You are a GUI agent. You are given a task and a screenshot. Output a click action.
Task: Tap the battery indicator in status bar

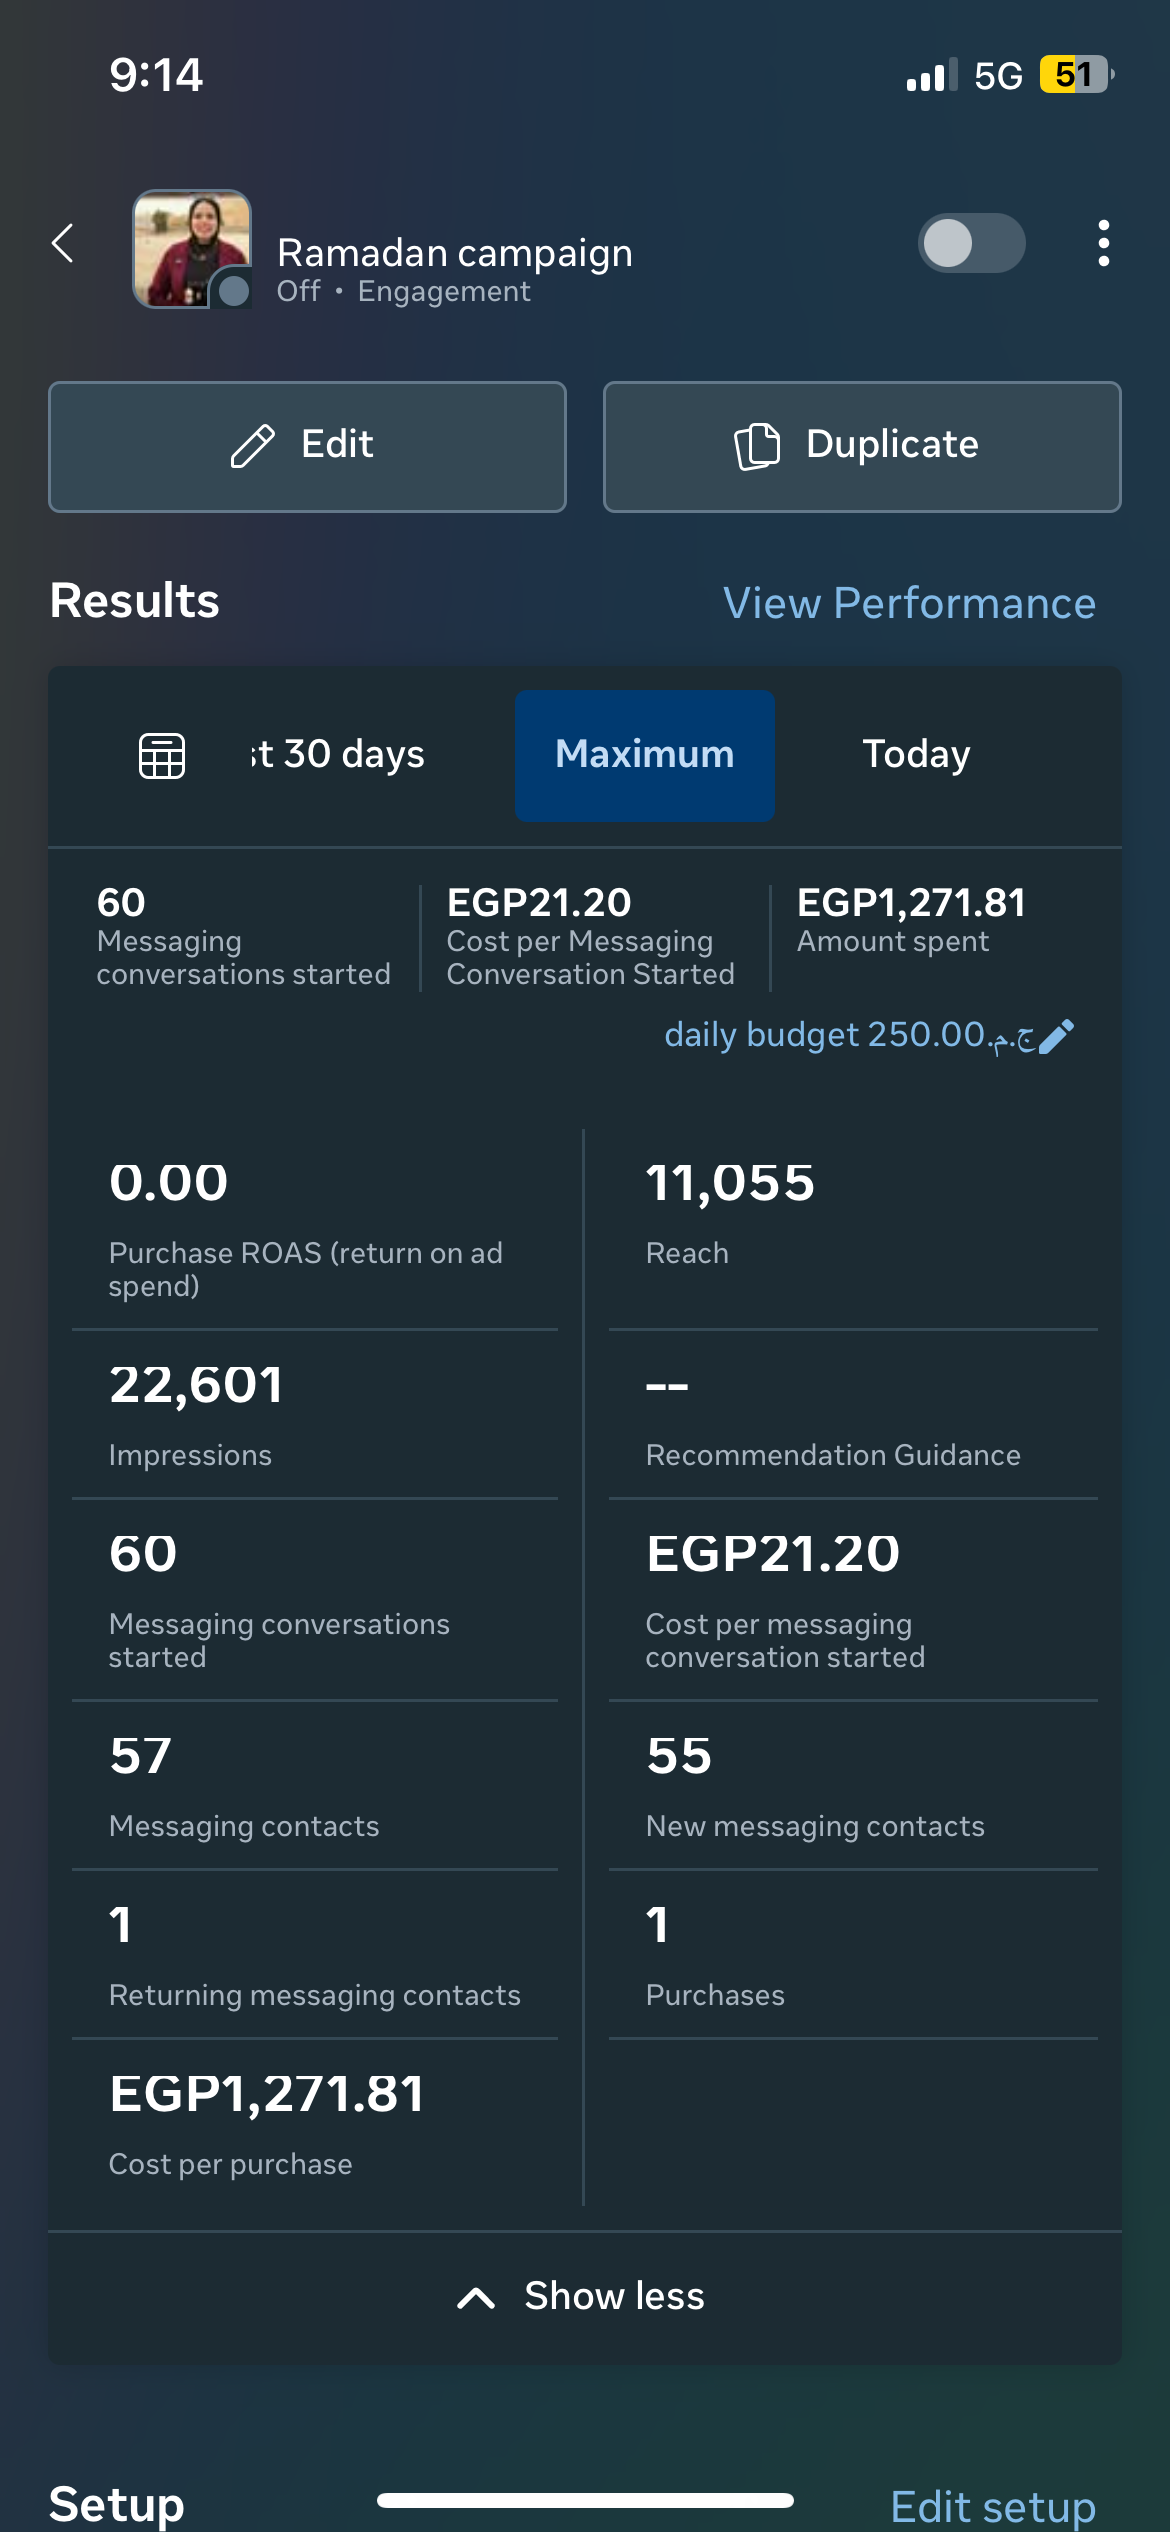click(x=1077, y=75)
